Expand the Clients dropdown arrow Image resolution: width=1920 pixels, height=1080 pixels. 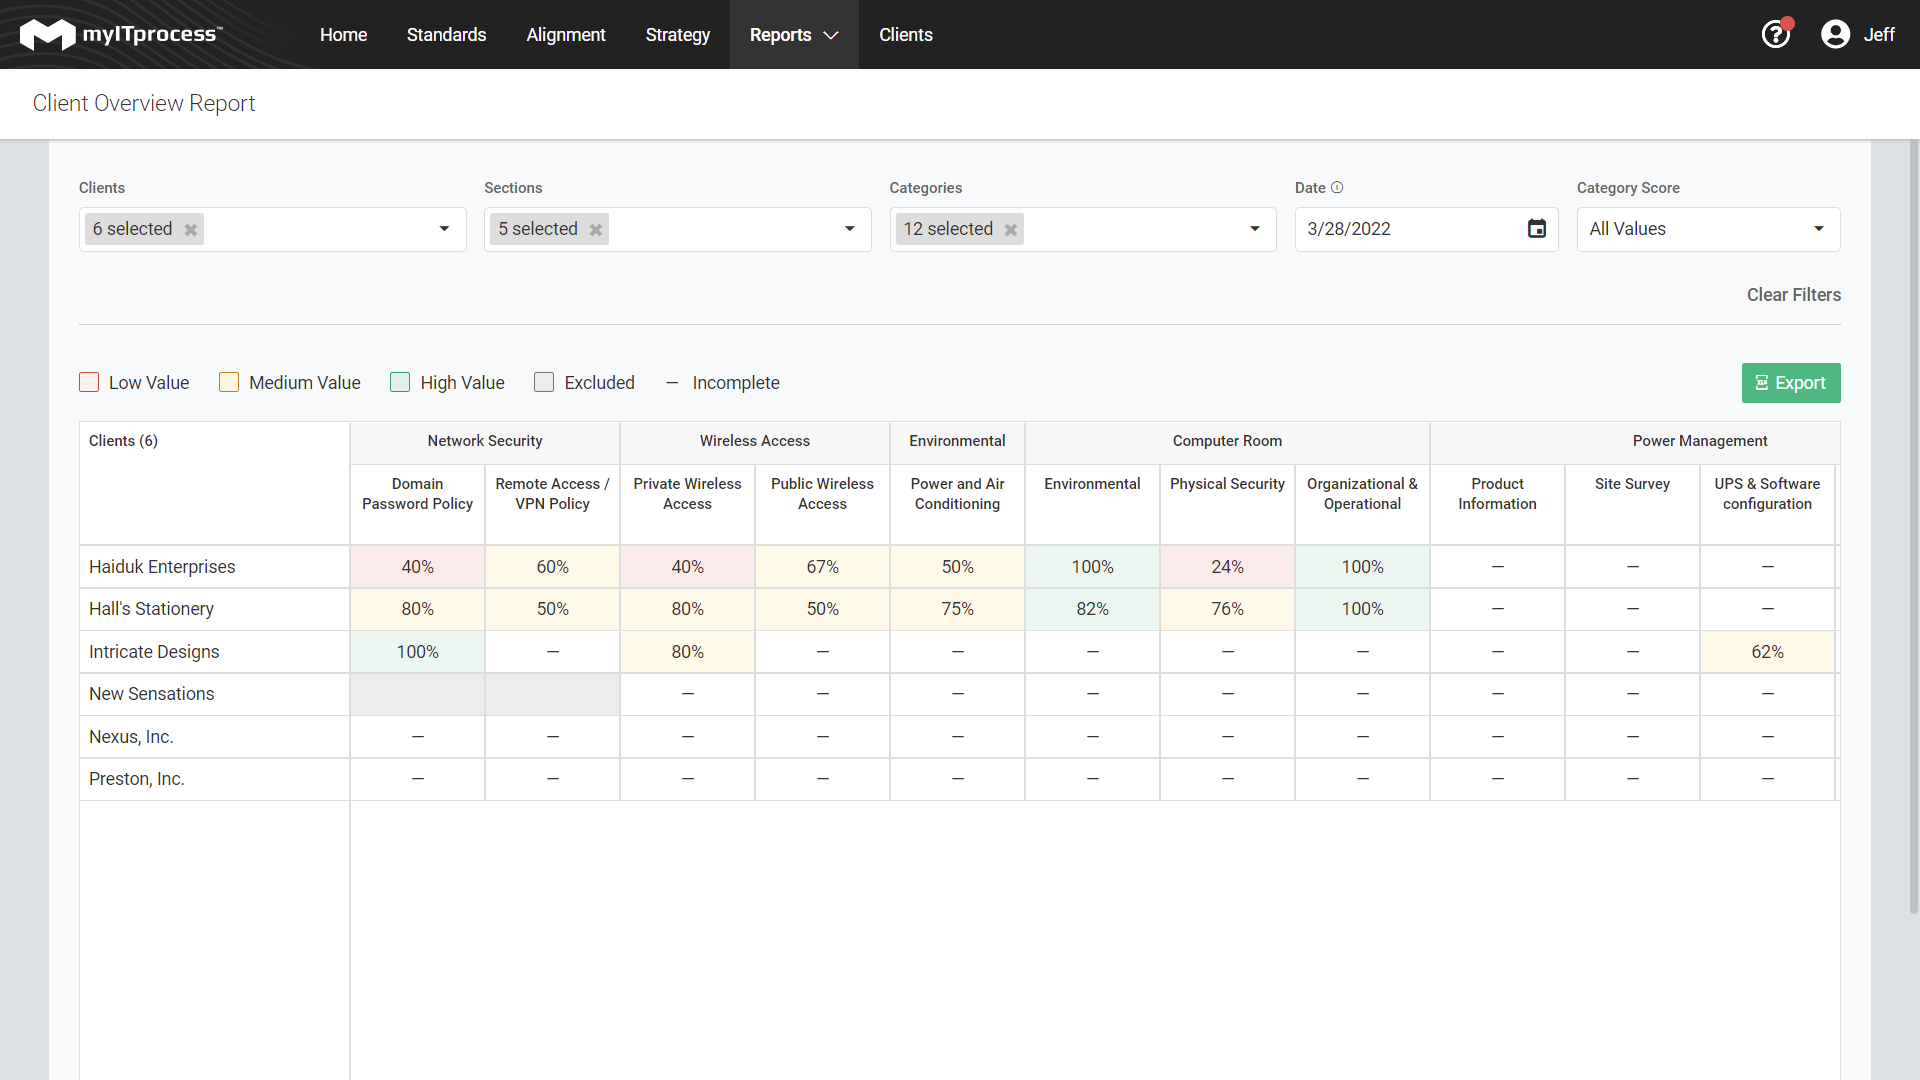444,229
